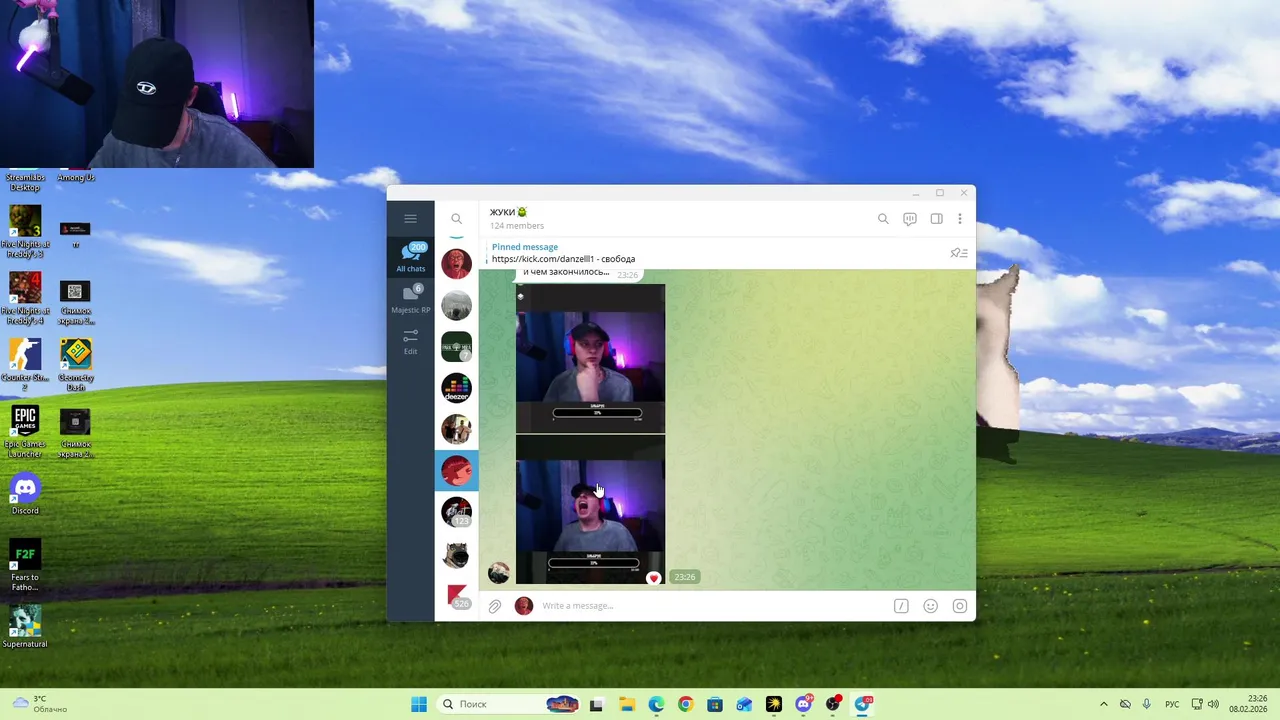1280x720 pixels.
Task: Select the currently highlighted red avatar chat
Action: [x=456, y=470]
